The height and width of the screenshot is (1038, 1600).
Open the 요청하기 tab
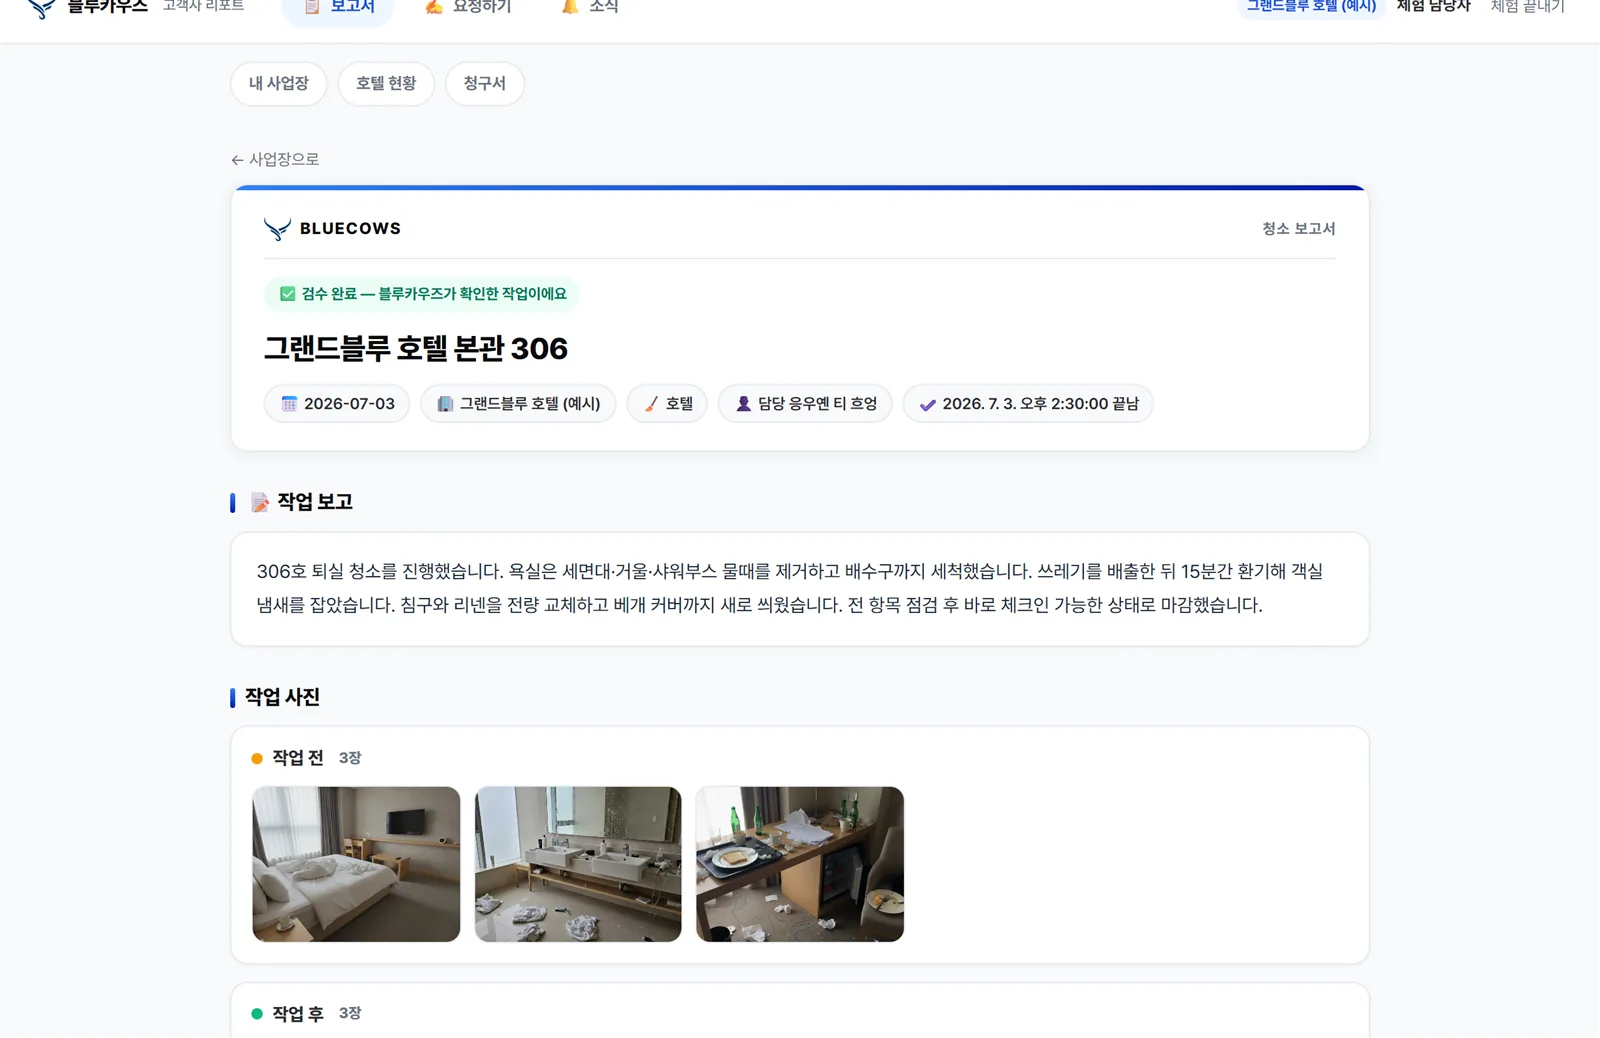[468, 8]
